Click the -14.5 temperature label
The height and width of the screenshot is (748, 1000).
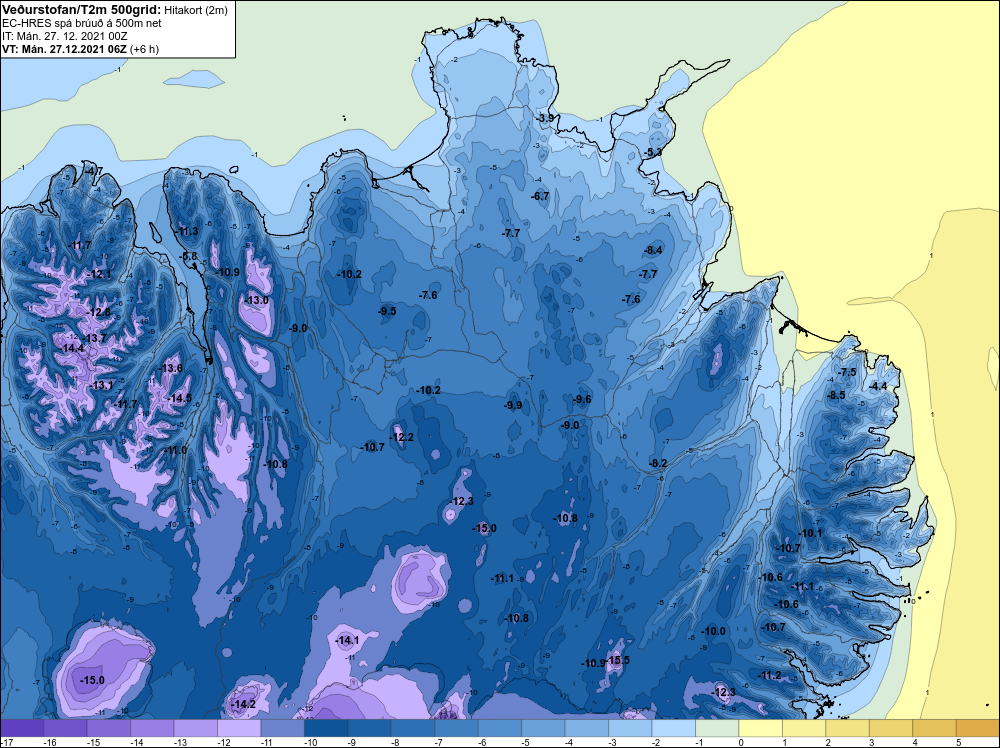180,398
